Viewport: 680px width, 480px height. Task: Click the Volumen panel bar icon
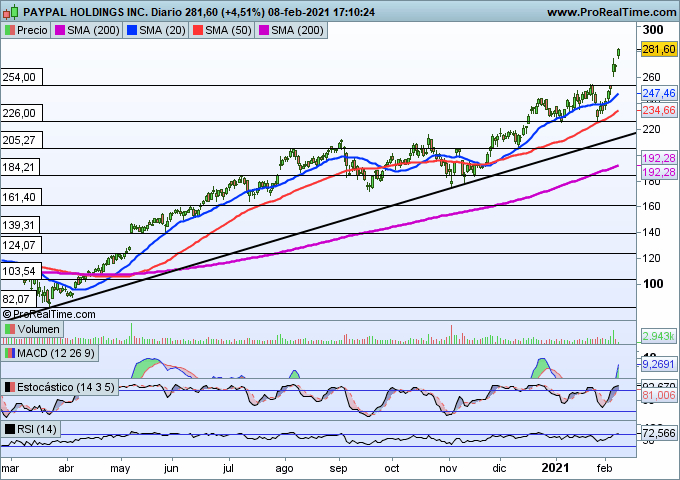10,329
